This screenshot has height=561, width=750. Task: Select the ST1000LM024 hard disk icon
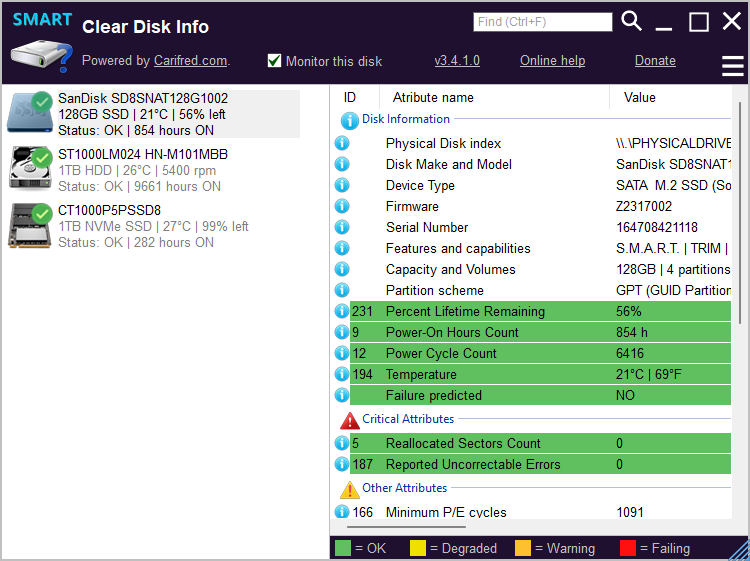tap(30, 168)
